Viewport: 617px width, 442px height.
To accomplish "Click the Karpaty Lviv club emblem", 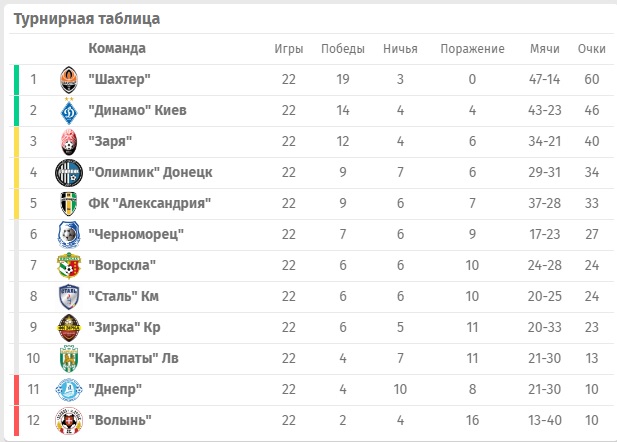I will [68, 359].
